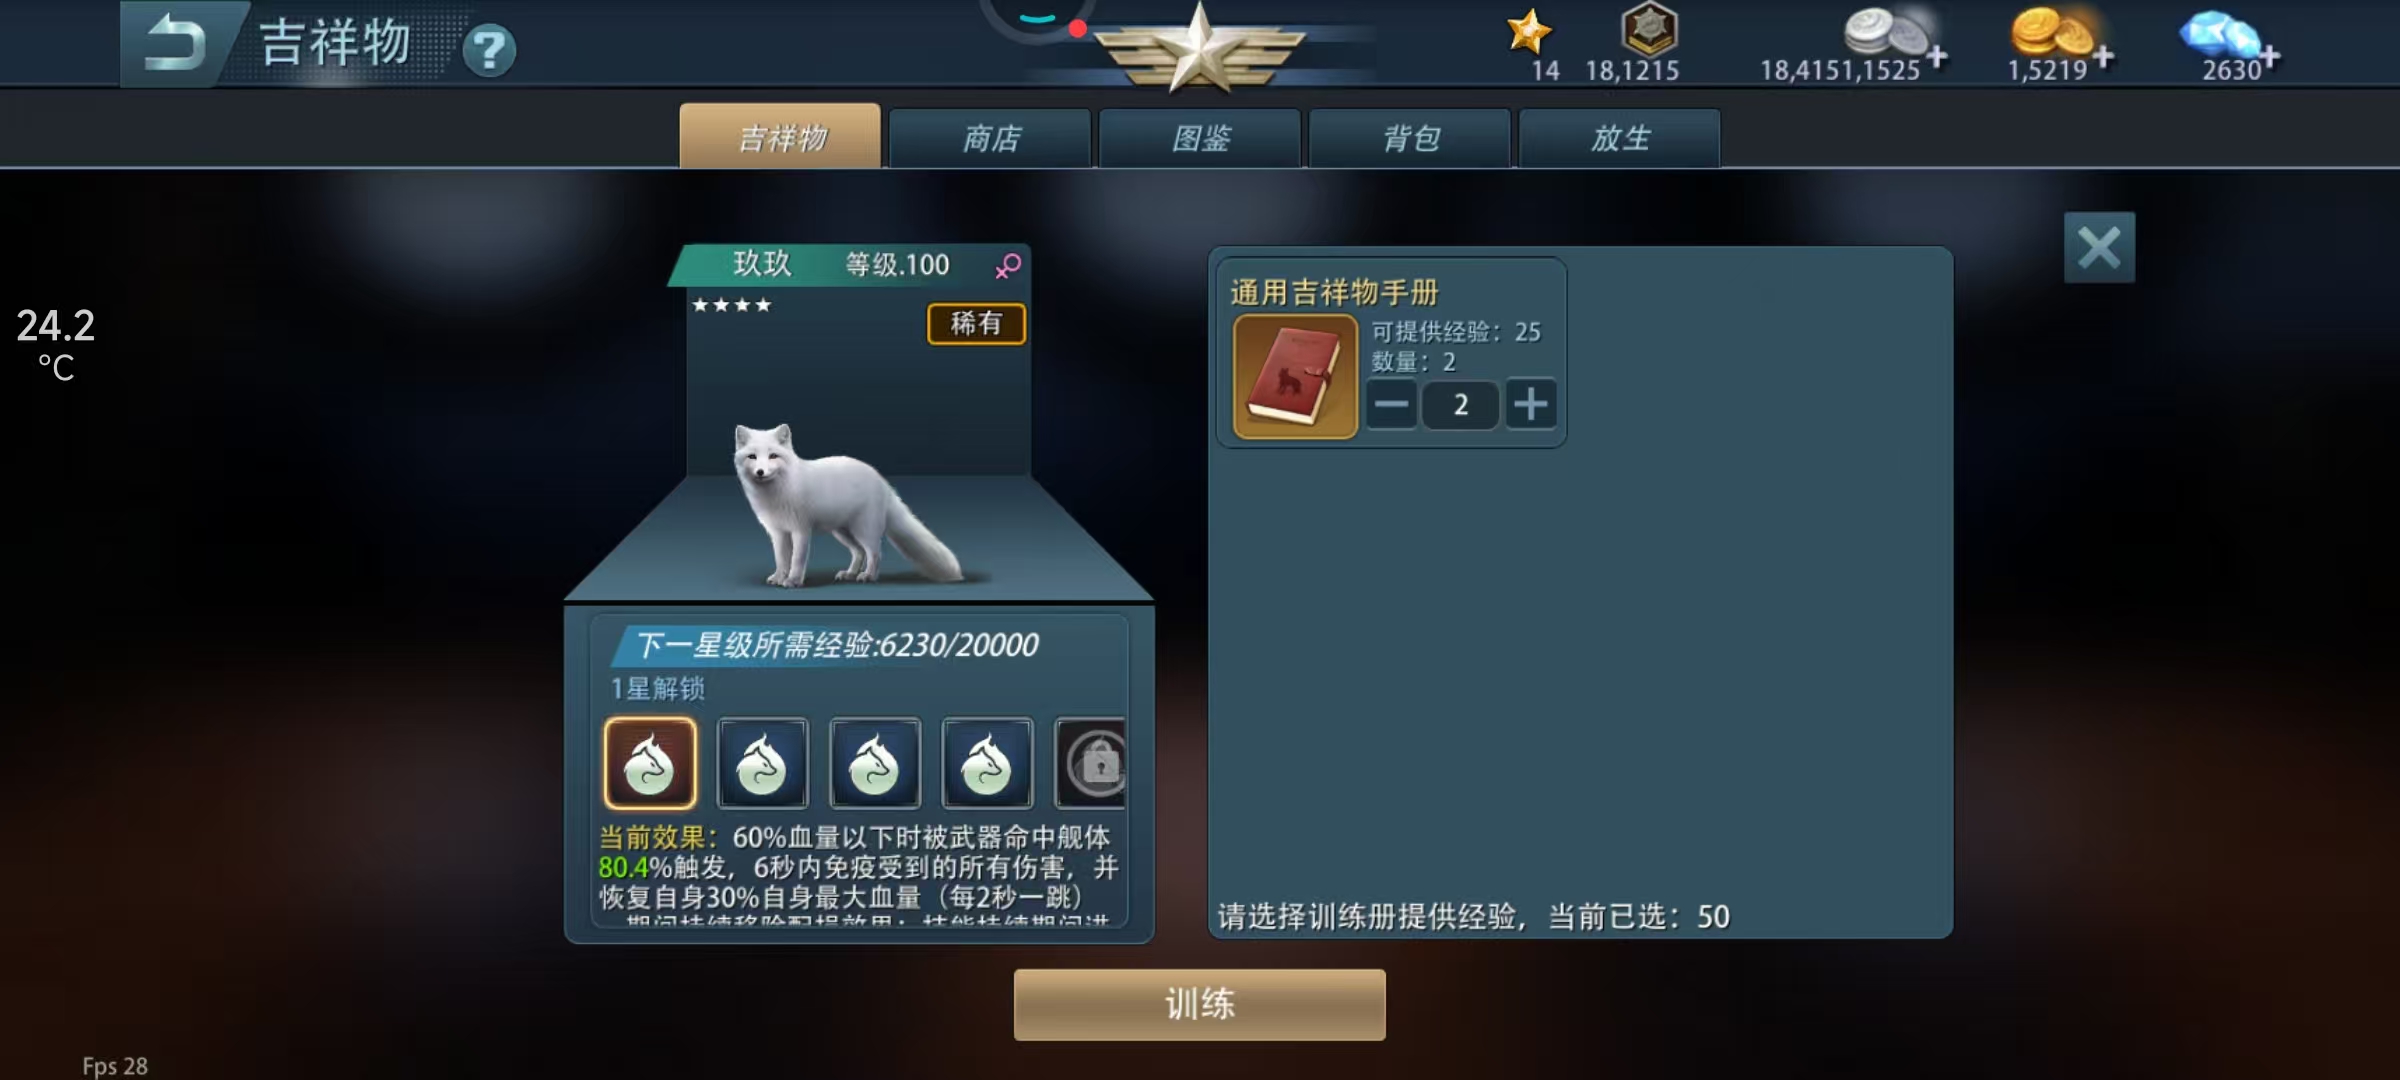Viewport: 2400px width, 1080px height.
Task: Click the 训练 button
Action: pos(1200,1004)
